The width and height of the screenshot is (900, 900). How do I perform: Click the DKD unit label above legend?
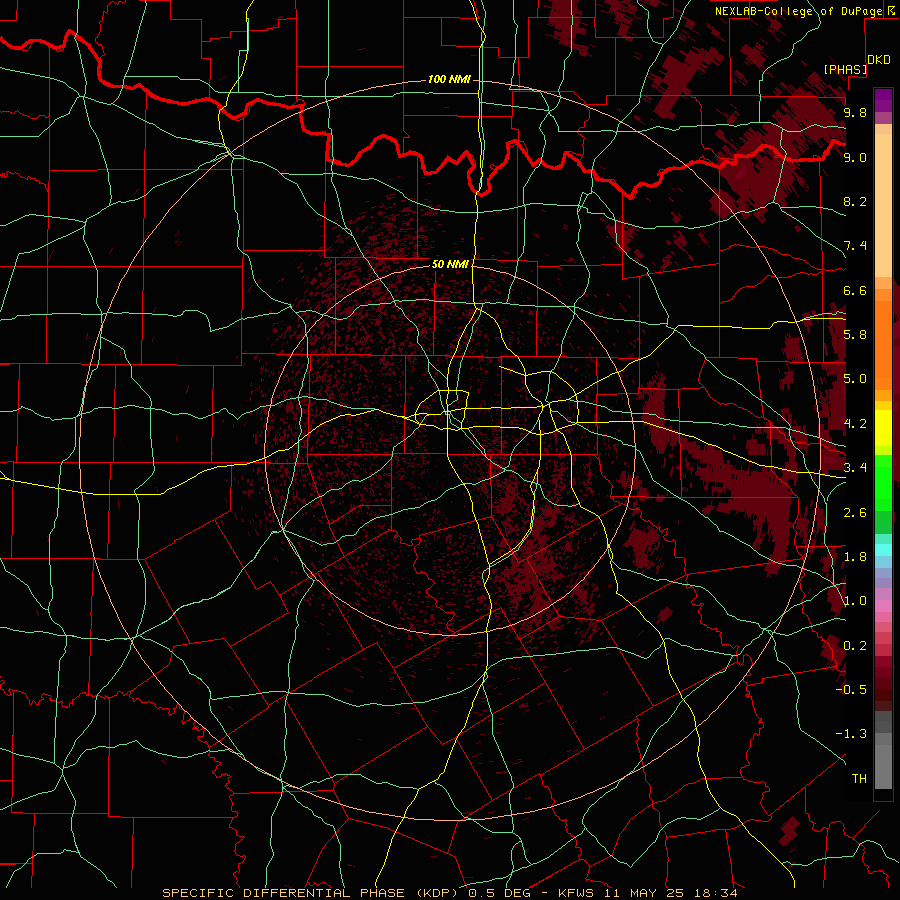pyautogui.click(x=879, y=60)
